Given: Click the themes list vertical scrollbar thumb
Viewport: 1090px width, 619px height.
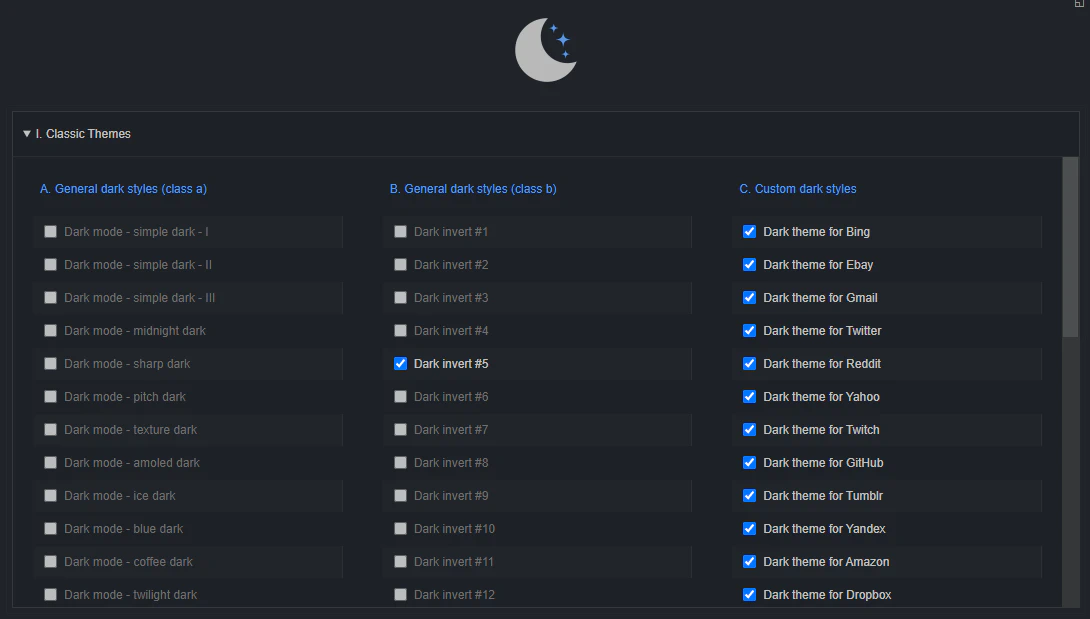Looking at the screenshot, I should click(x=1070, y=247).
